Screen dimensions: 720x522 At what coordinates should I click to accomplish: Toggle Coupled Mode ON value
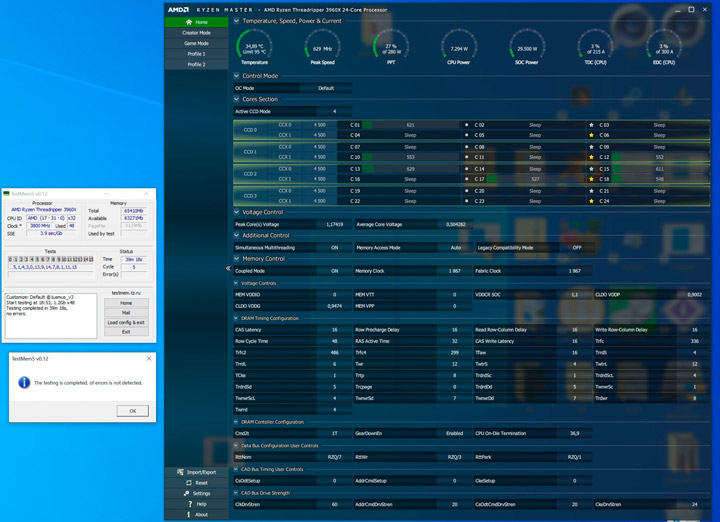[335, 271]
